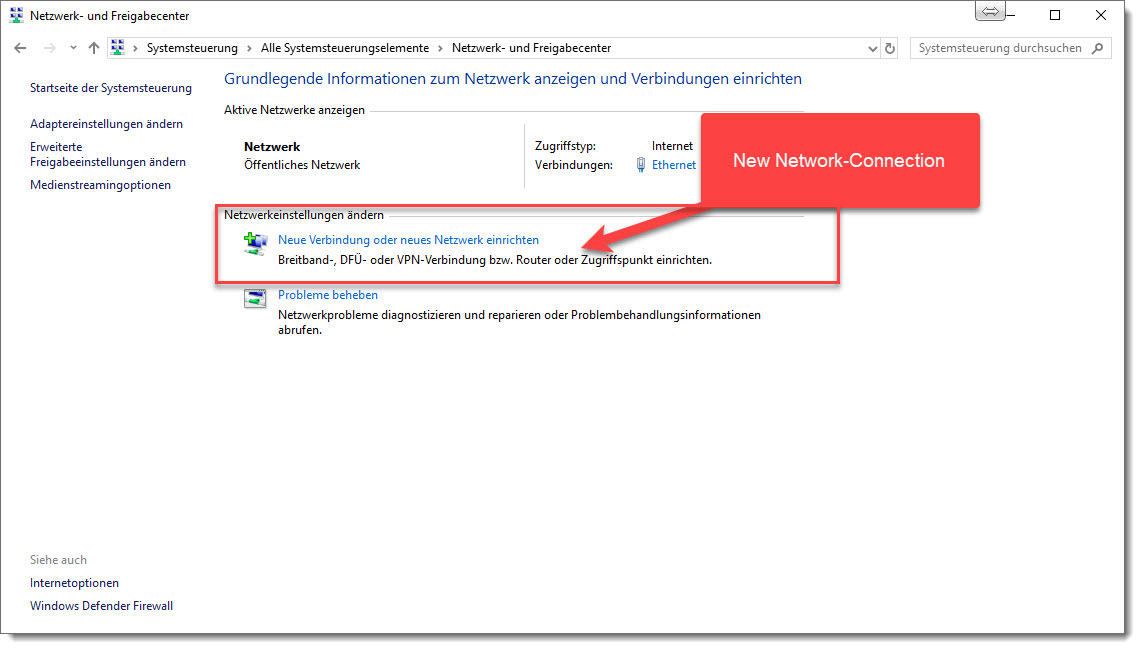The image size is (1140, 649).
Task: Click the Control Panel icon in address bar
Action: 118,48
